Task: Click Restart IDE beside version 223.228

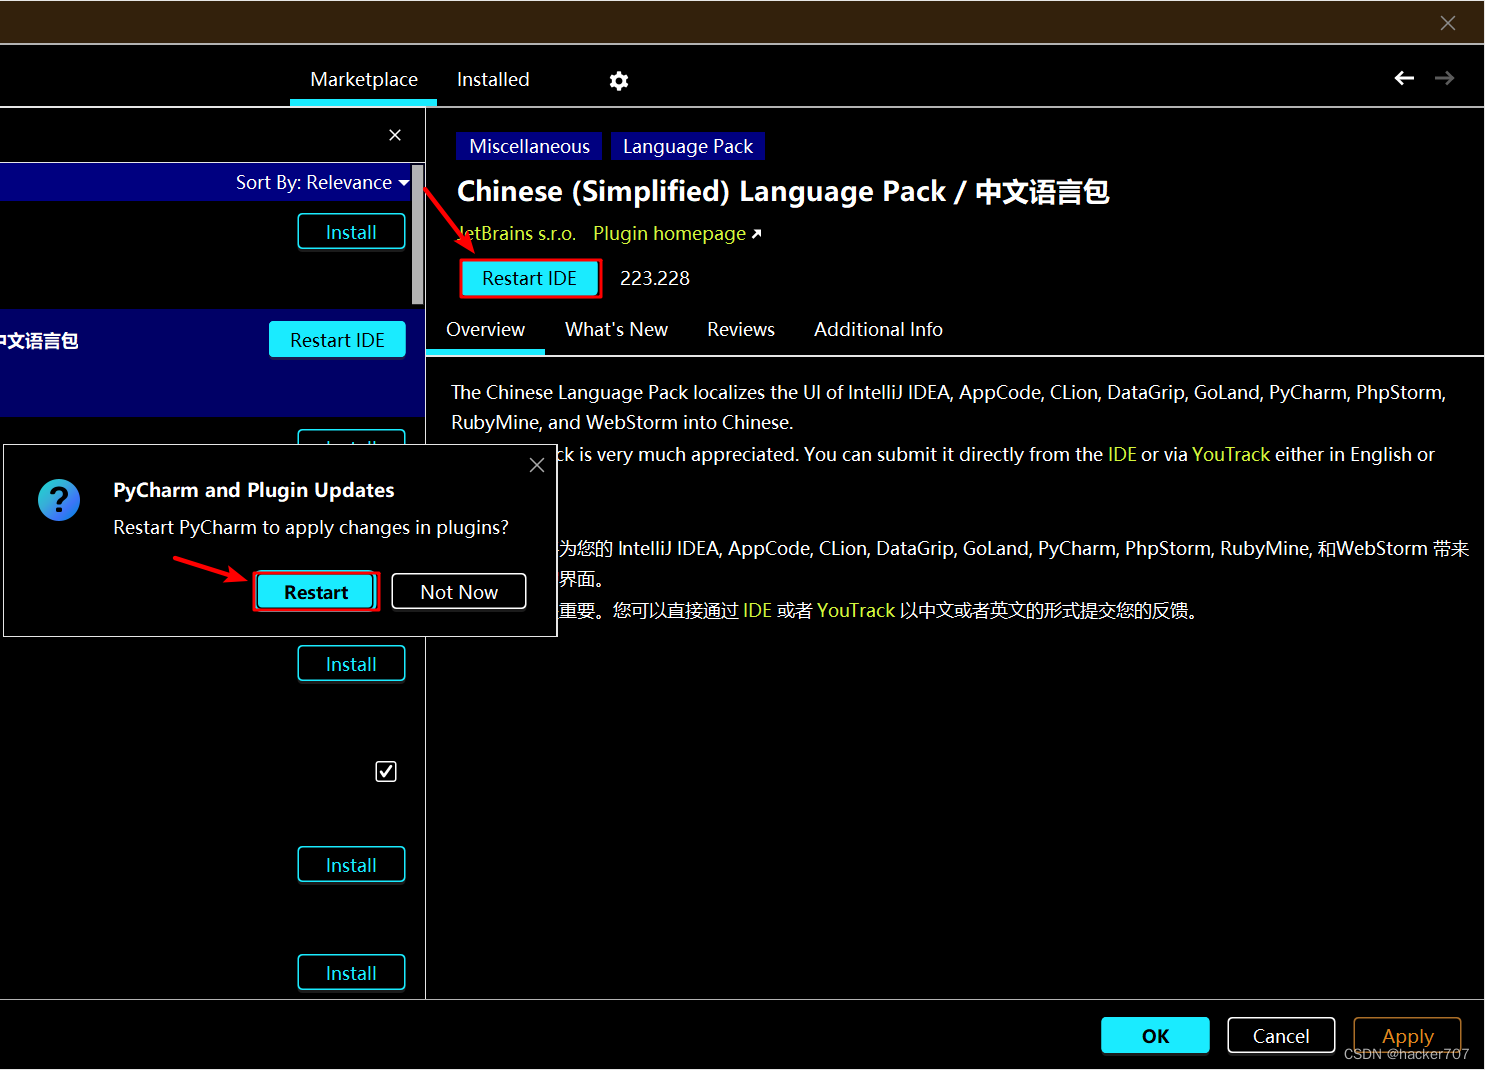Action: 530,278
